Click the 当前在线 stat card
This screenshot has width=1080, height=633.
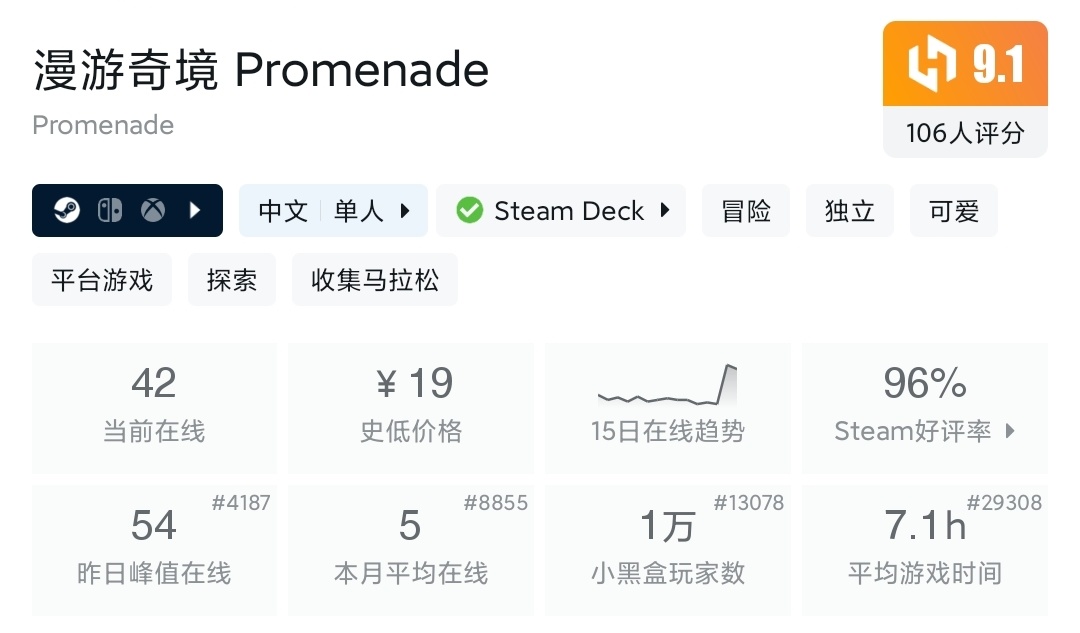(154, 407)
